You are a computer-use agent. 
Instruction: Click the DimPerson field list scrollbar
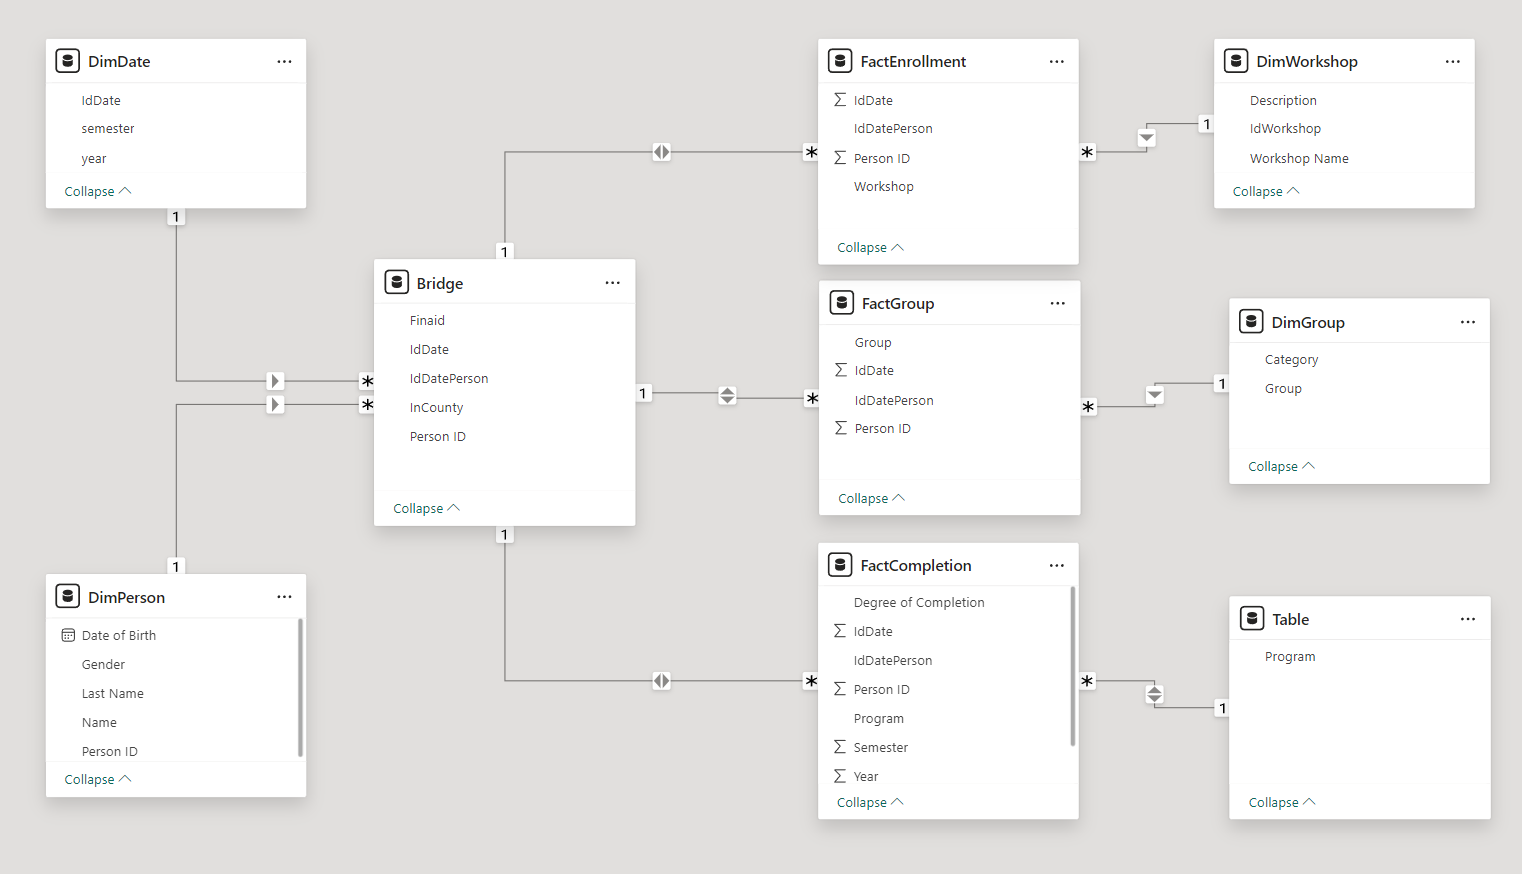(300, 688)
